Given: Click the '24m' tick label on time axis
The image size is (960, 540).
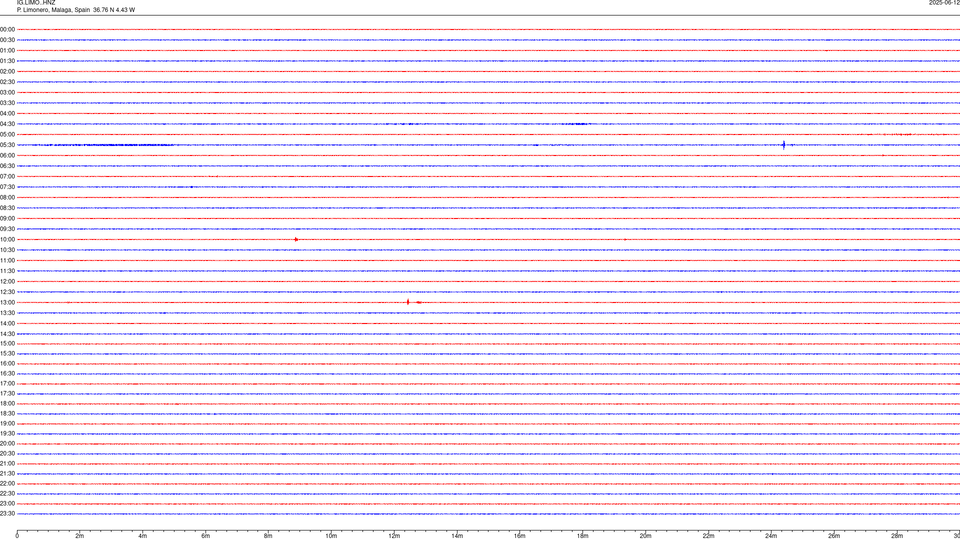Looking at the screenshot, I should coord(771,536).
